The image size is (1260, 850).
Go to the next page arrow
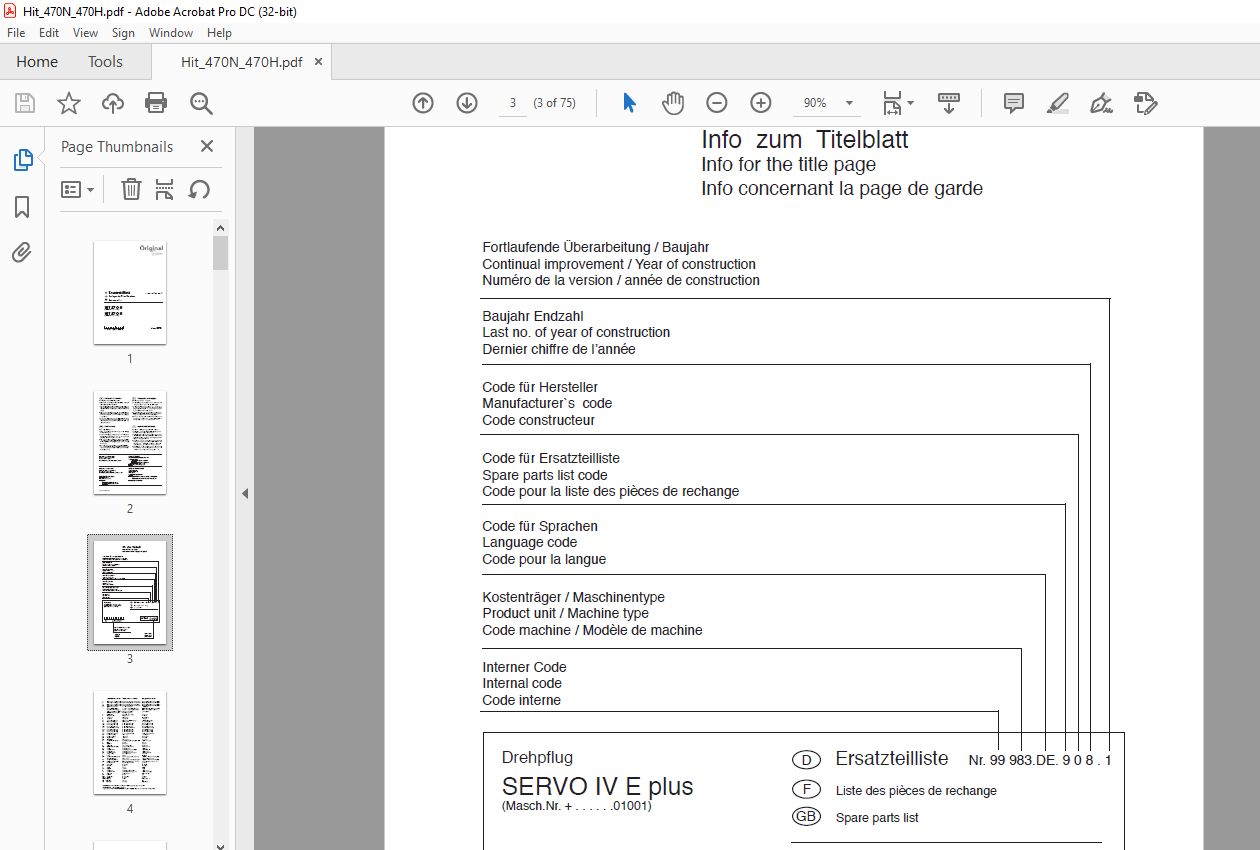point(467,102)
